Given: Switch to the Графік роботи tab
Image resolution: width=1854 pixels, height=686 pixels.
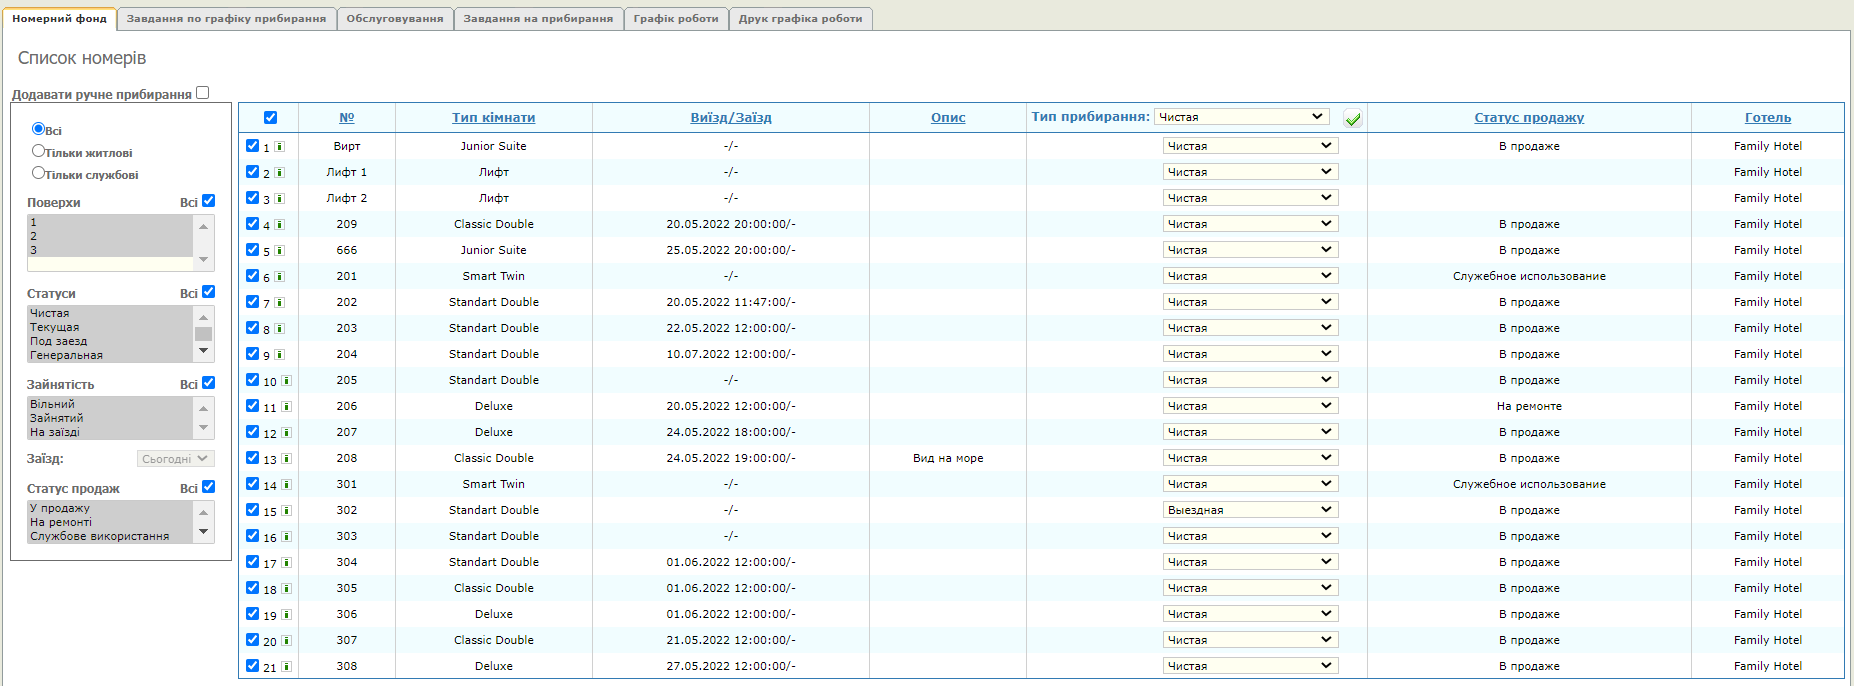Looking at the screenshot, I should [x=676, y=19].
